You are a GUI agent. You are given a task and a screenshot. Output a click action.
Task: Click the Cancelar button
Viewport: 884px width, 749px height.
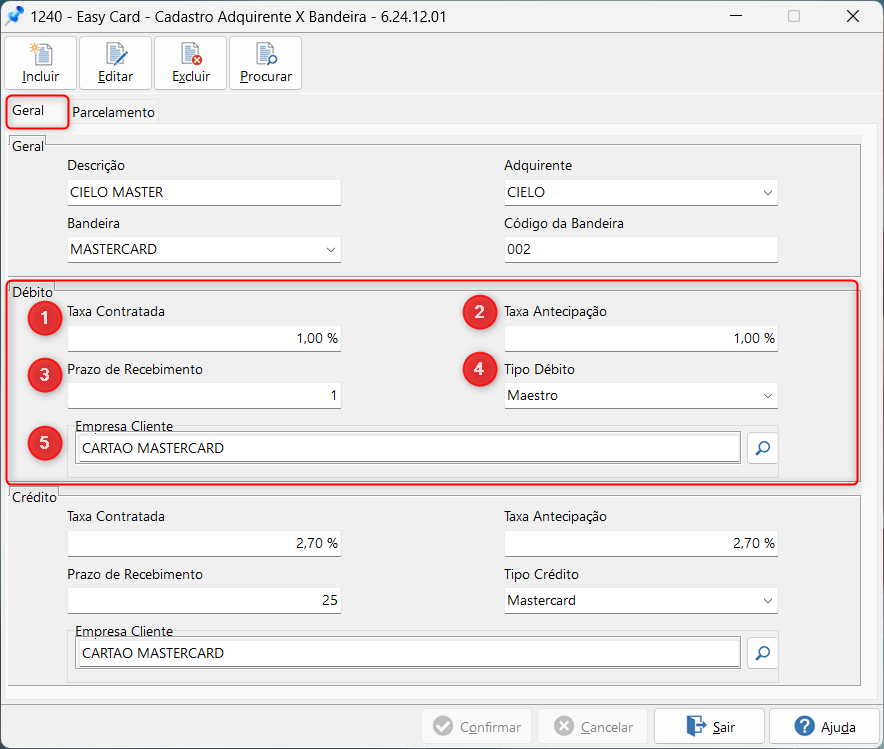(594, 726)
